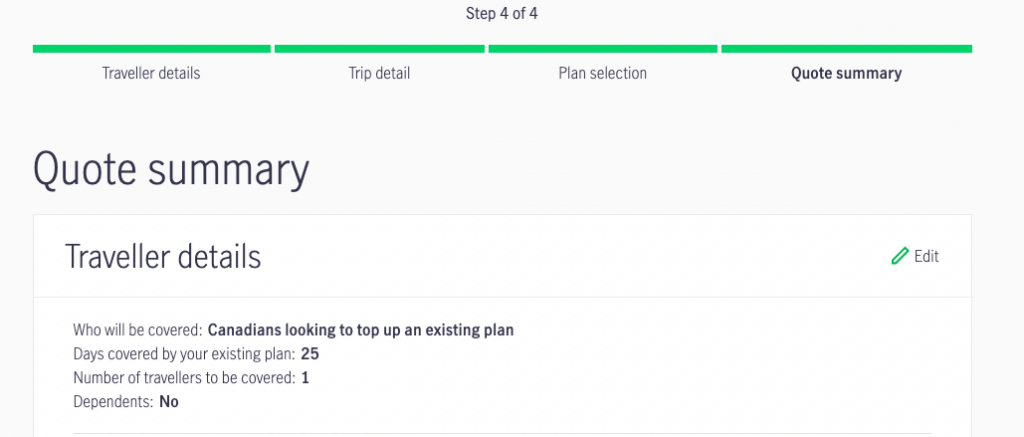Click the large Quote summary page heading
This screenshot has width=1024, height=437.
coord(171,170)
